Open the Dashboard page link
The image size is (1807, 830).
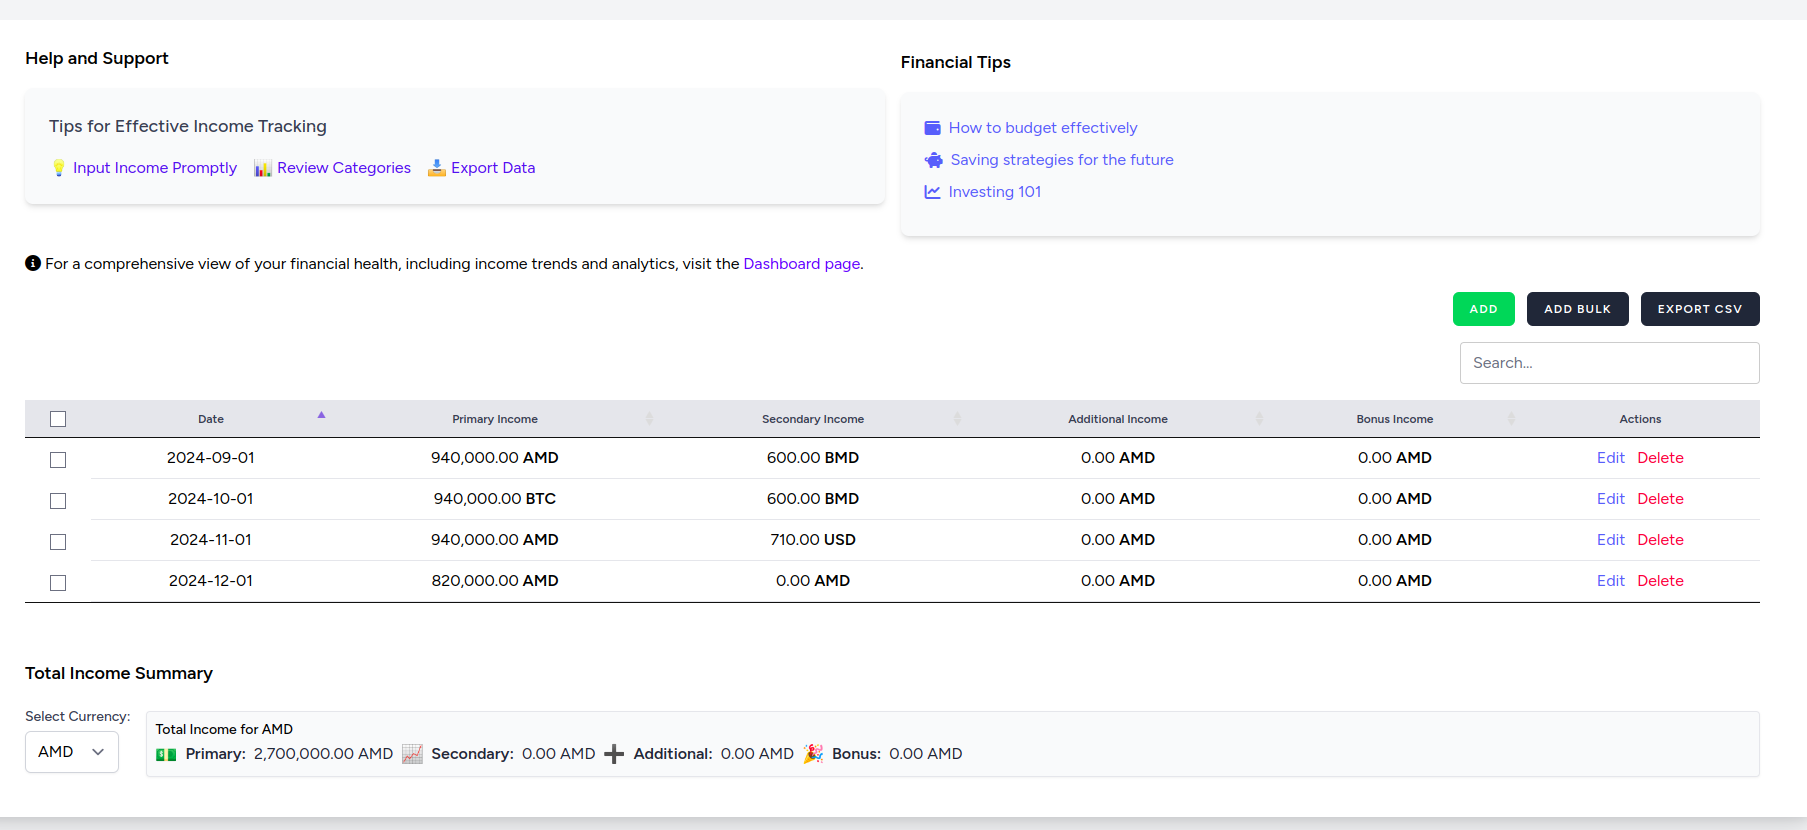point(801,264)
